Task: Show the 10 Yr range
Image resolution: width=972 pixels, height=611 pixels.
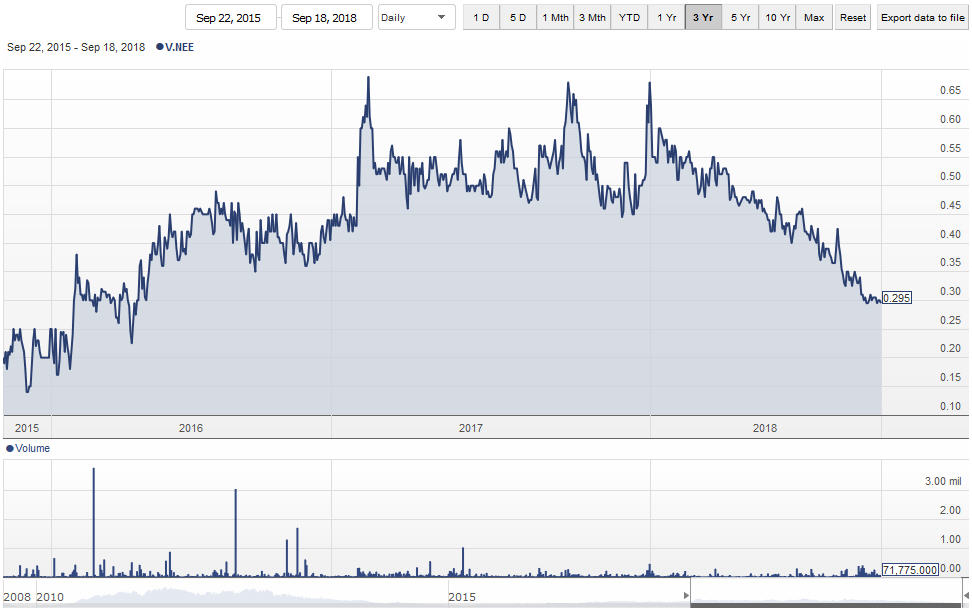Action: [777, 17]
